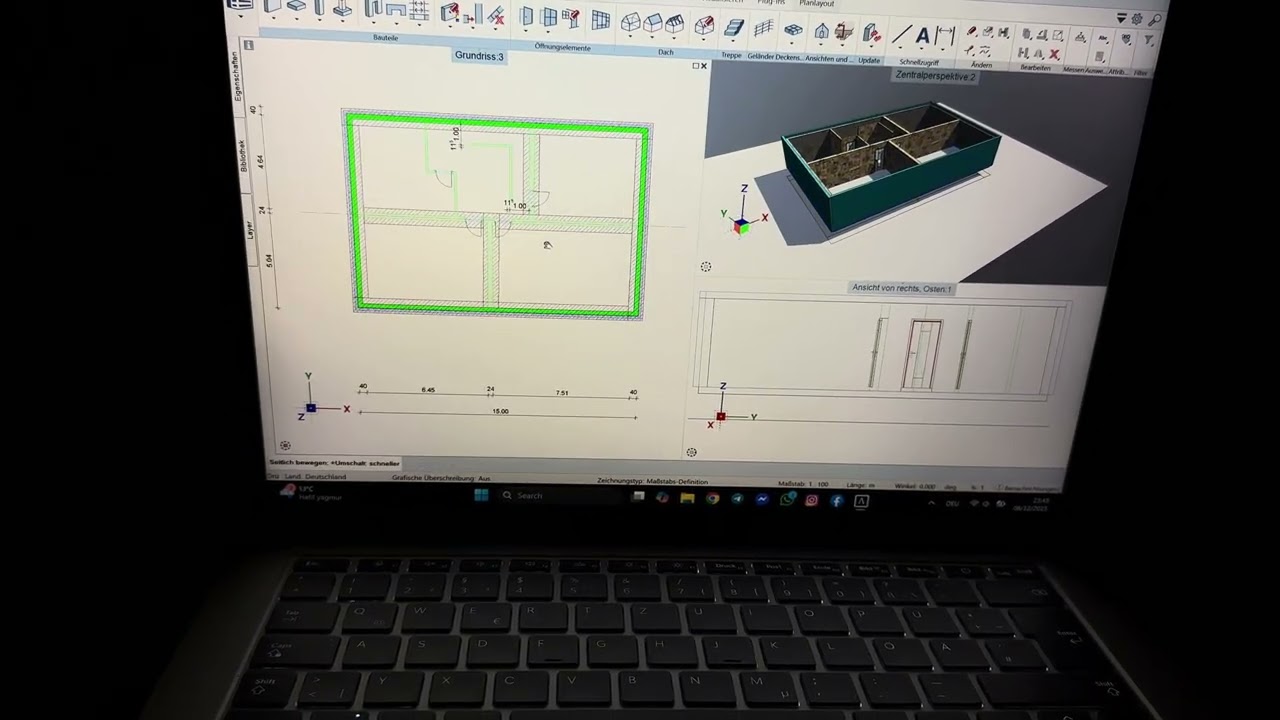
Task: Select the door tool in Öffnungselemente
Action: (527, 16)
